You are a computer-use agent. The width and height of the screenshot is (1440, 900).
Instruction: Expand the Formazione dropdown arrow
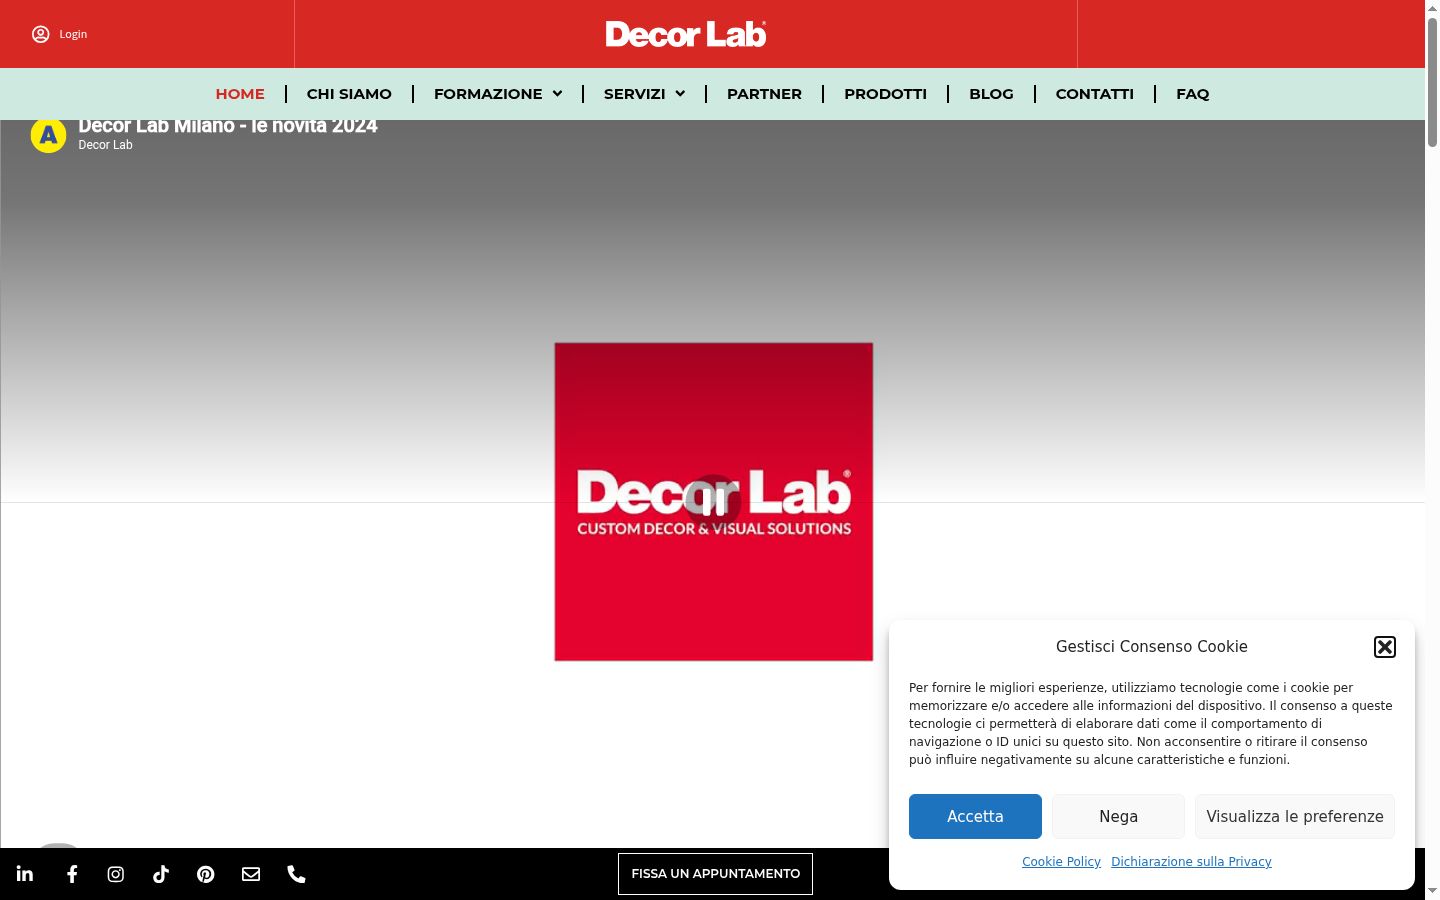click(557, 94)
